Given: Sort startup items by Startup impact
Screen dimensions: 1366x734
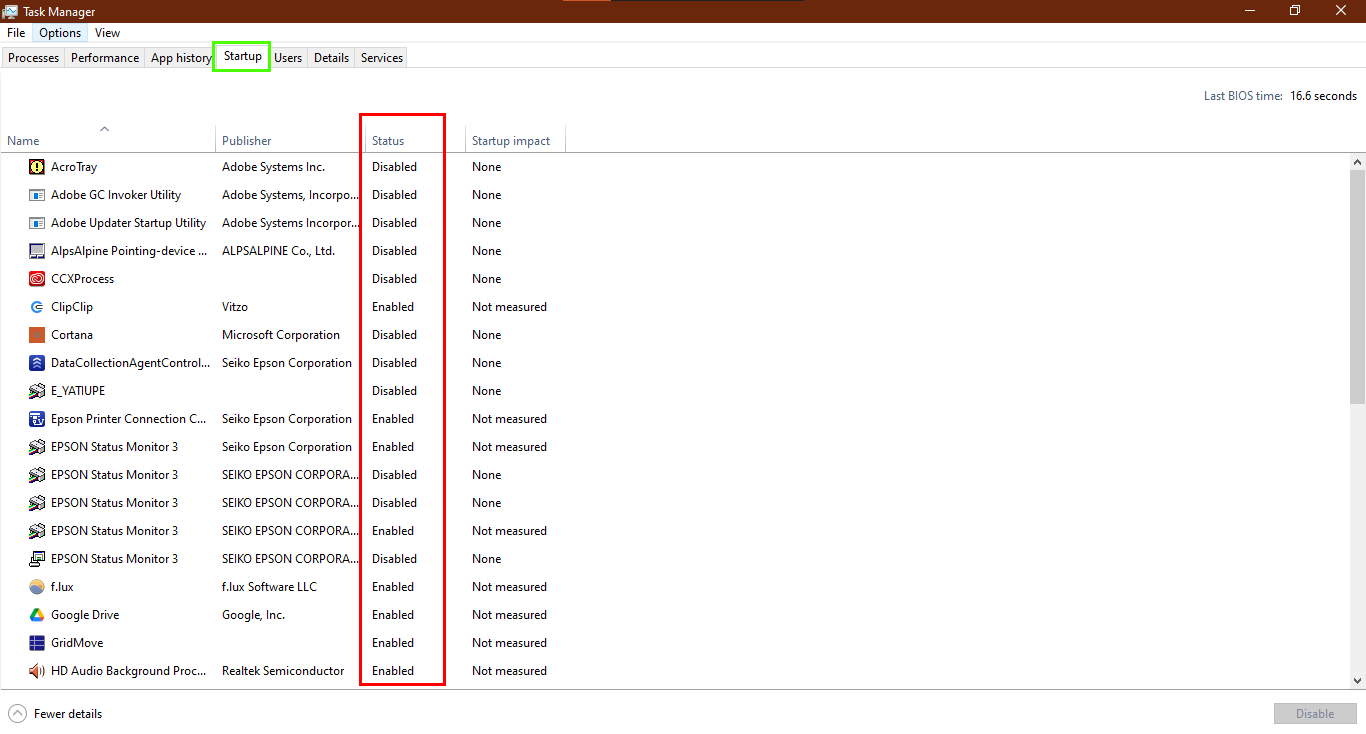Looking at the screenshot, I should (x=511, y=140).
